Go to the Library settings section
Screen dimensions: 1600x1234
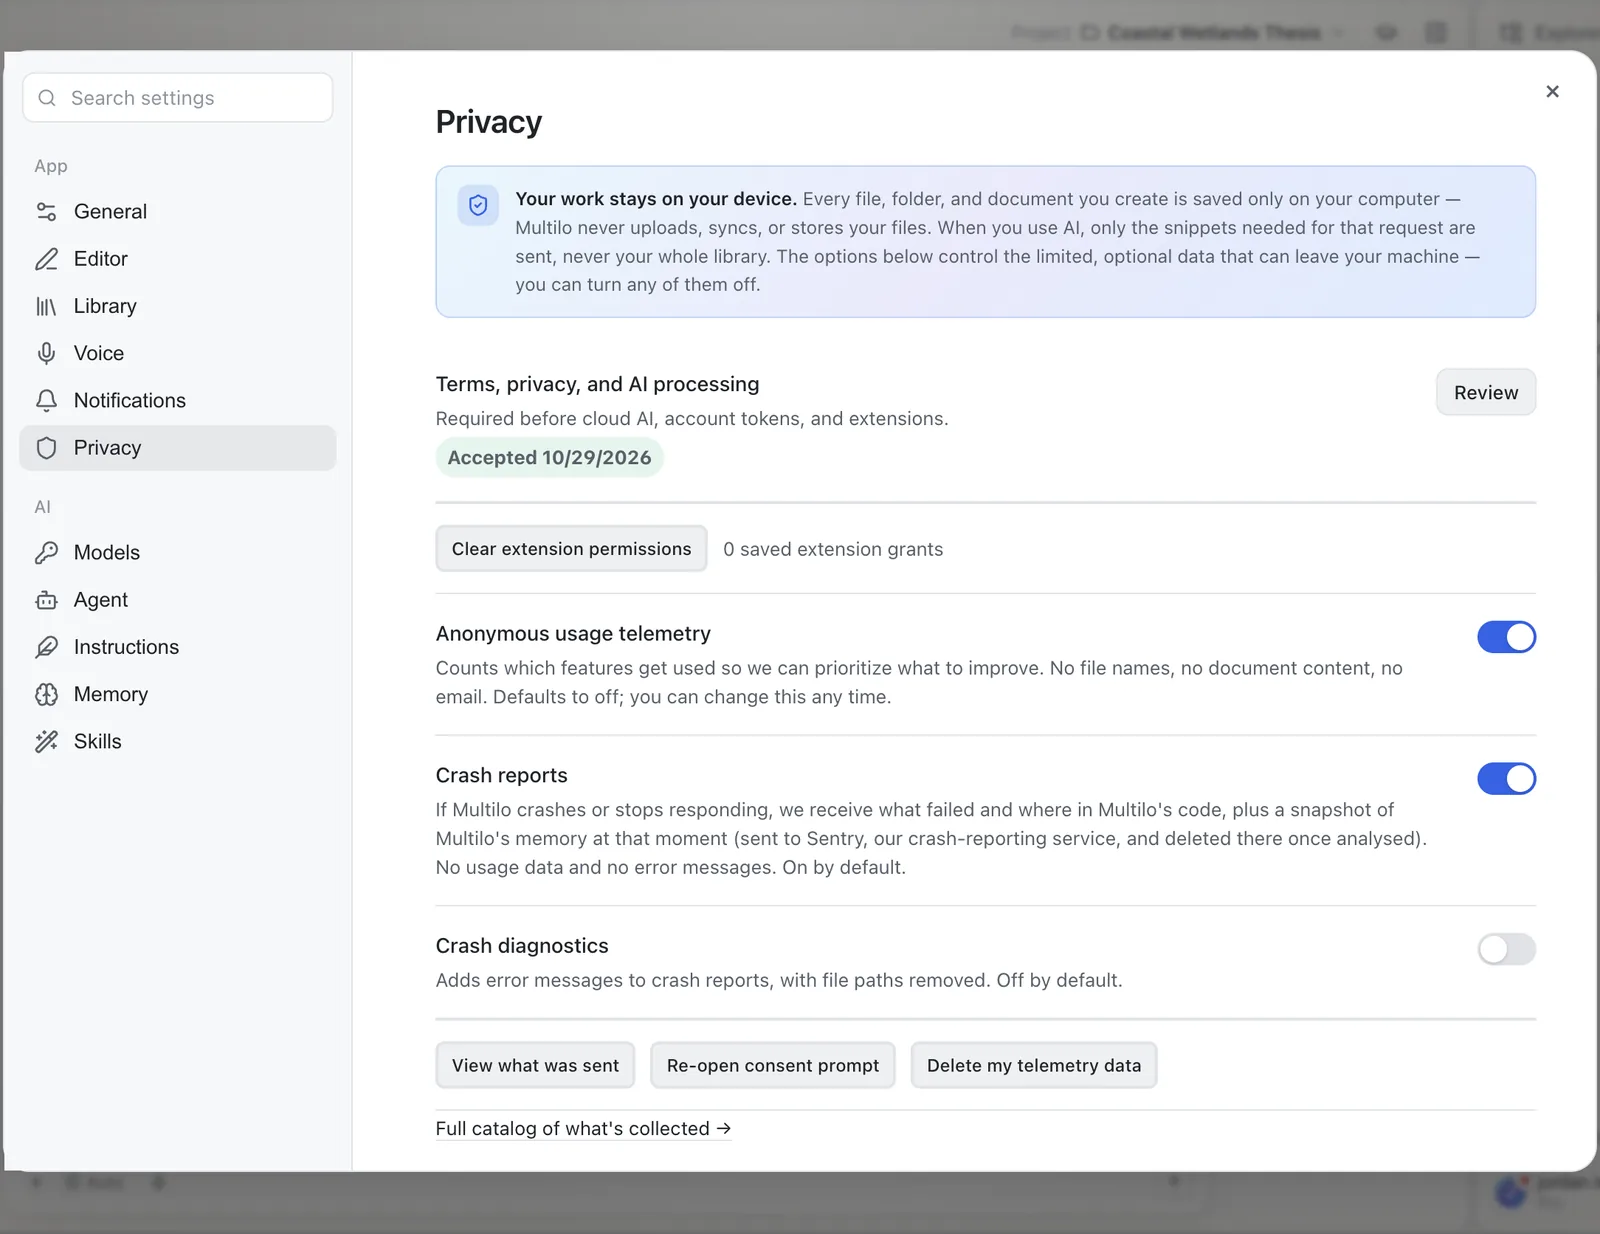point(178,306)
